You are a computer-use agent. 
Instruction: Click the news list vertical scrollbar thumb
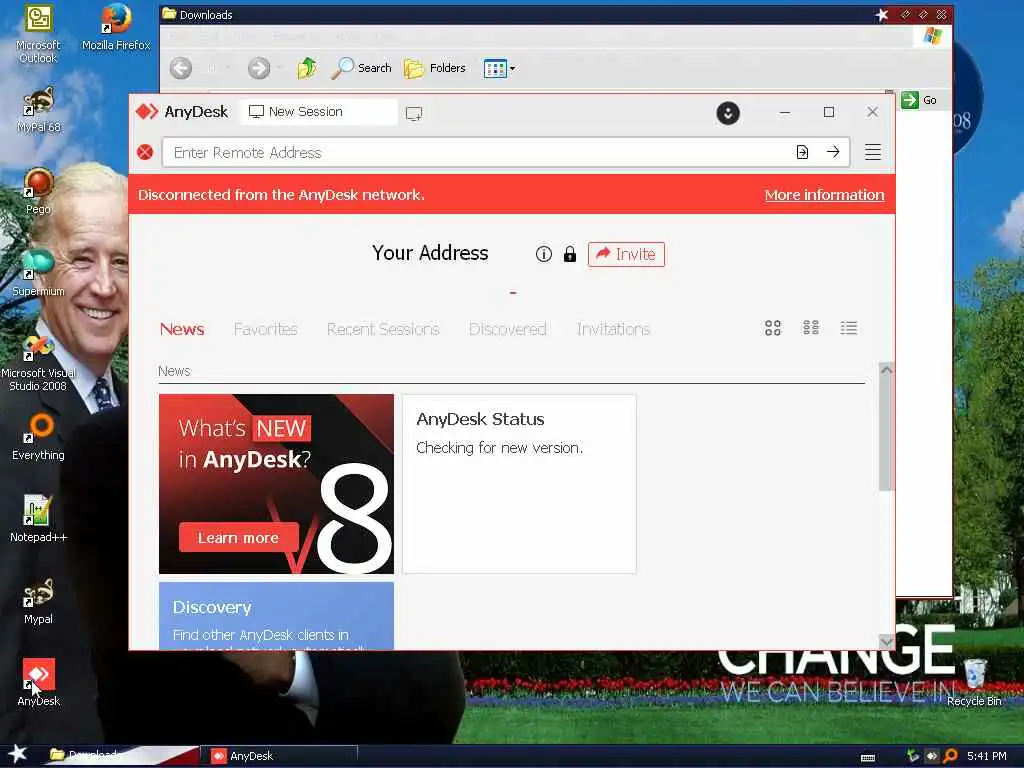coord(886,434)
